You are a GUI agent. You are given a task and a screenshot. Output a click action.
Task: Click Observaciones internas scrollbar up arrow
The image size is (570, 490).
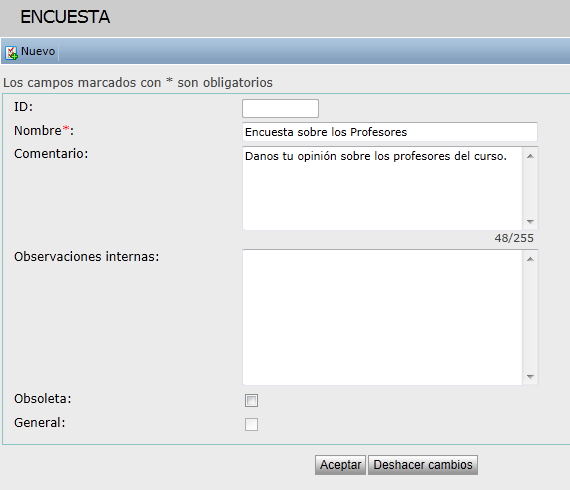[x=530, y=259]
